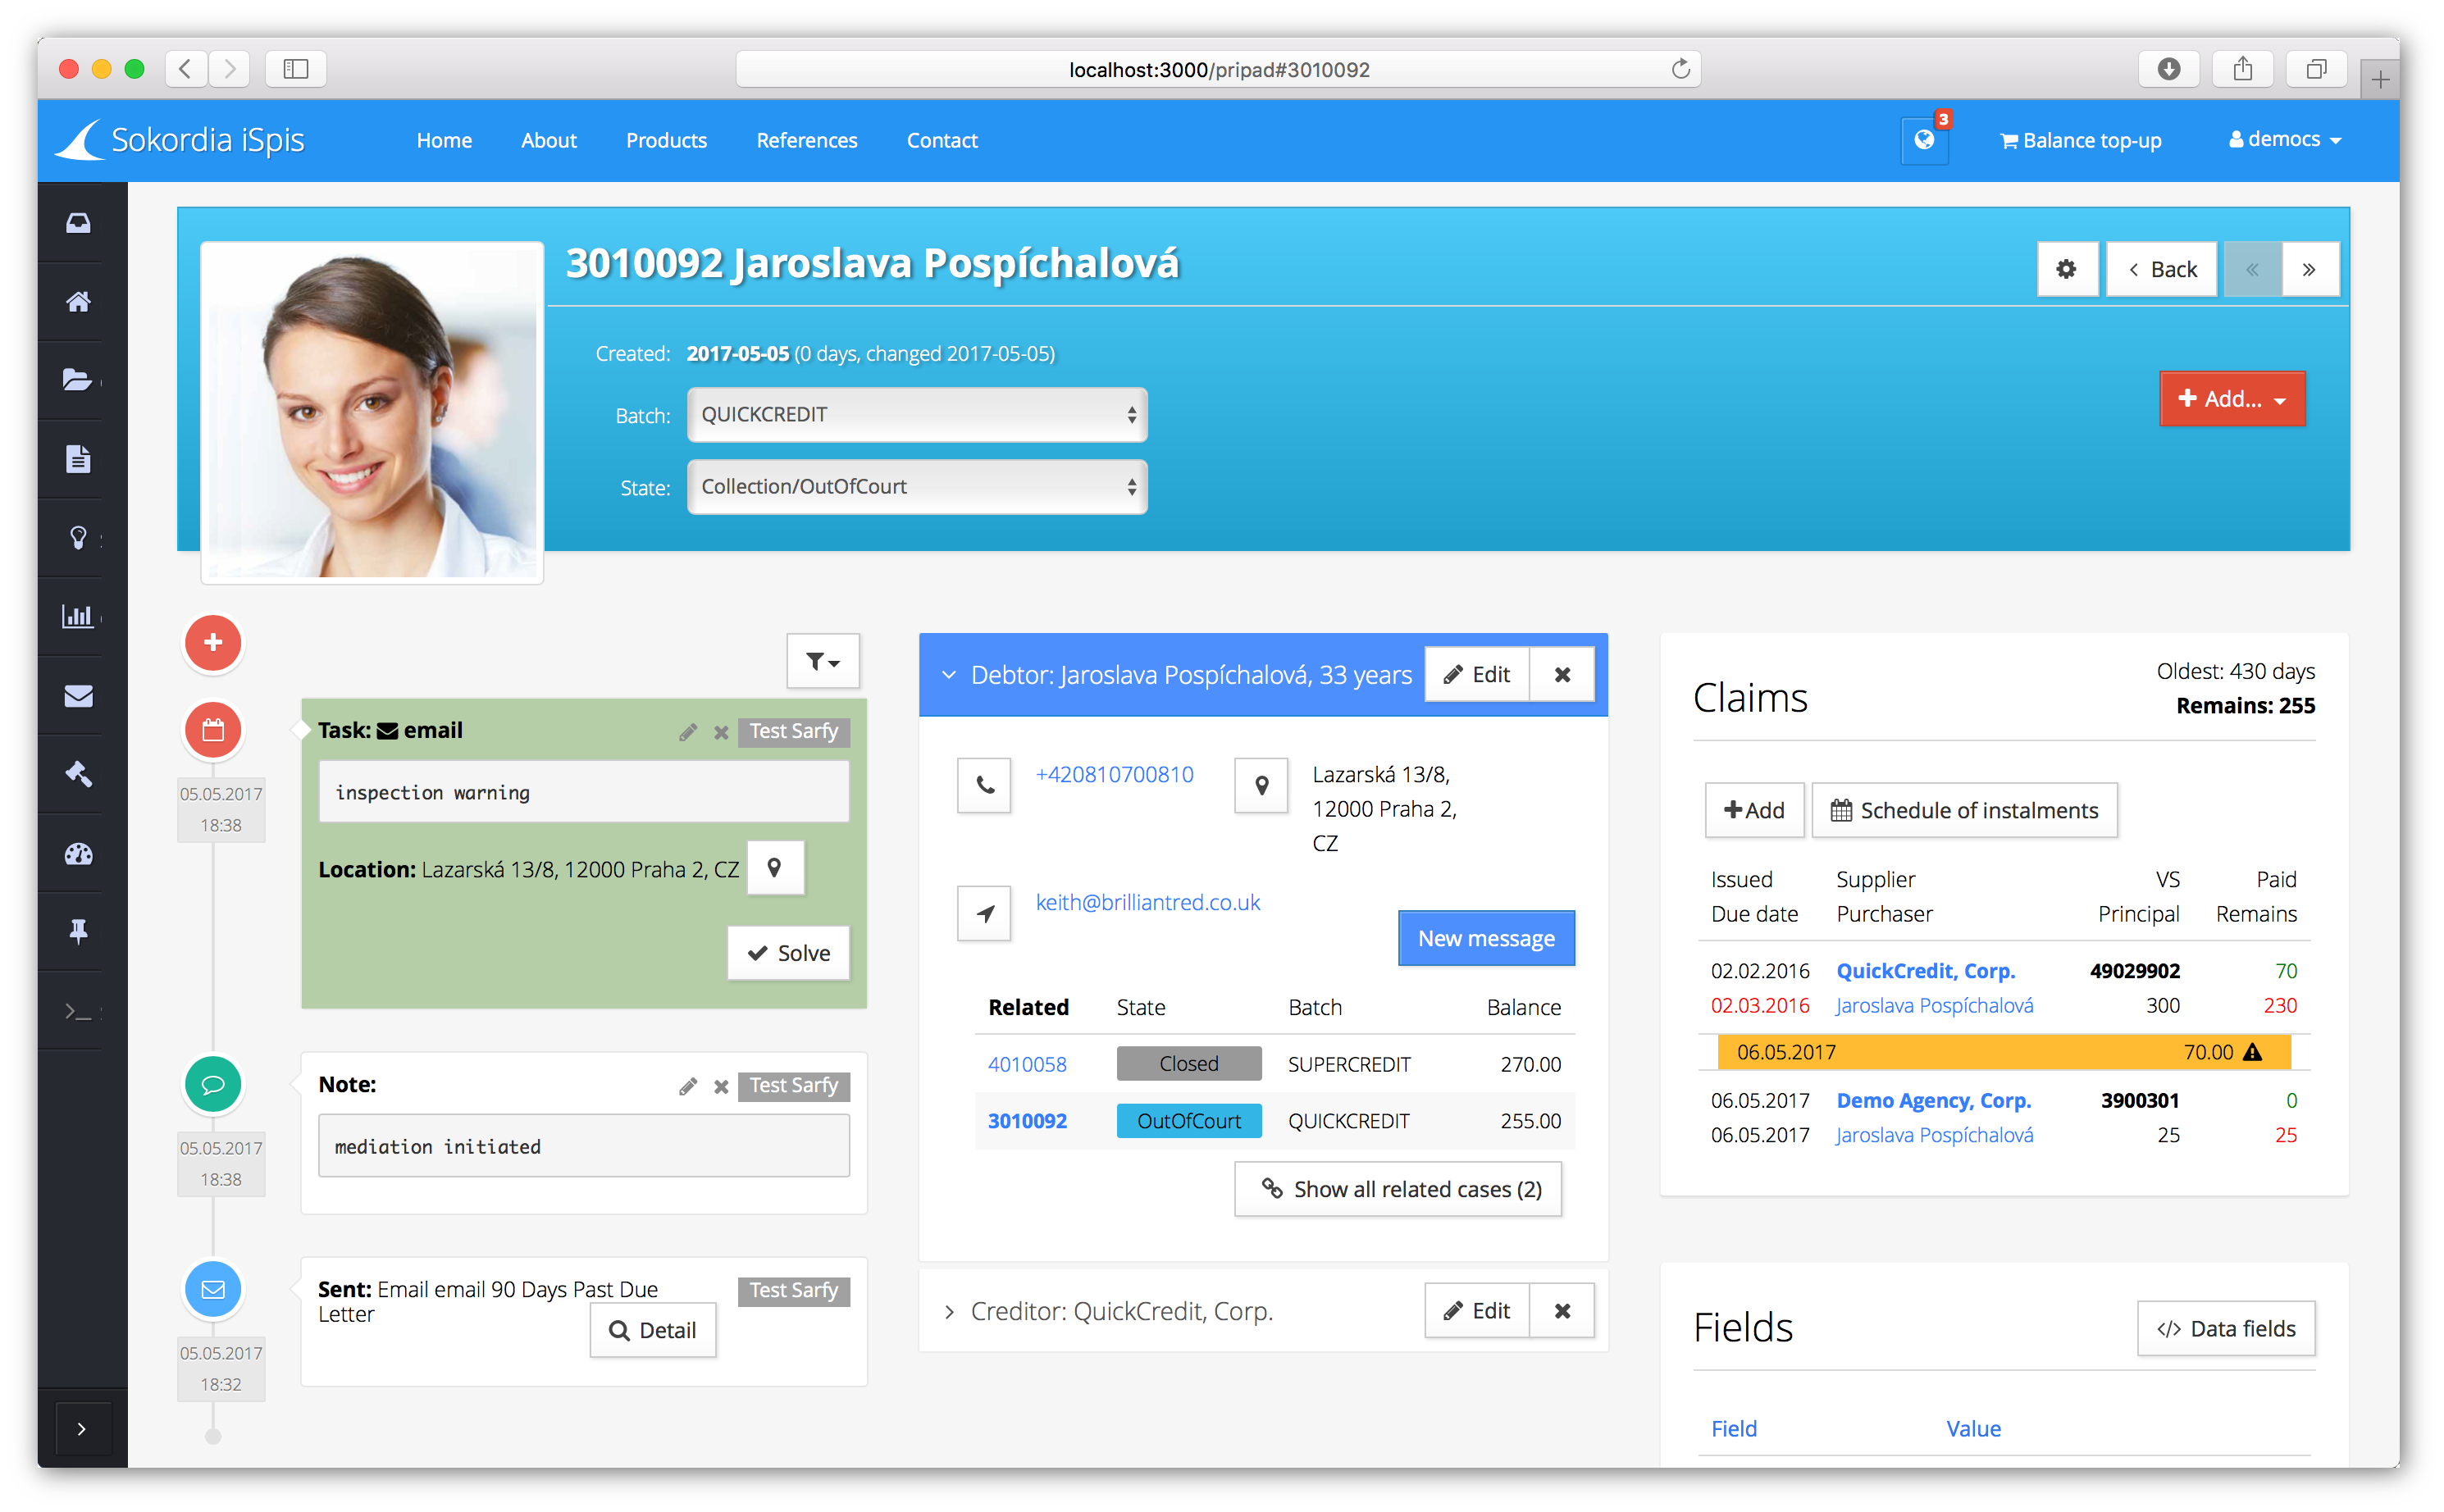Screen dimensions: 2444x1512
Task: Open the envelope icon in the sidebar
Action: [x=79, y=695]
